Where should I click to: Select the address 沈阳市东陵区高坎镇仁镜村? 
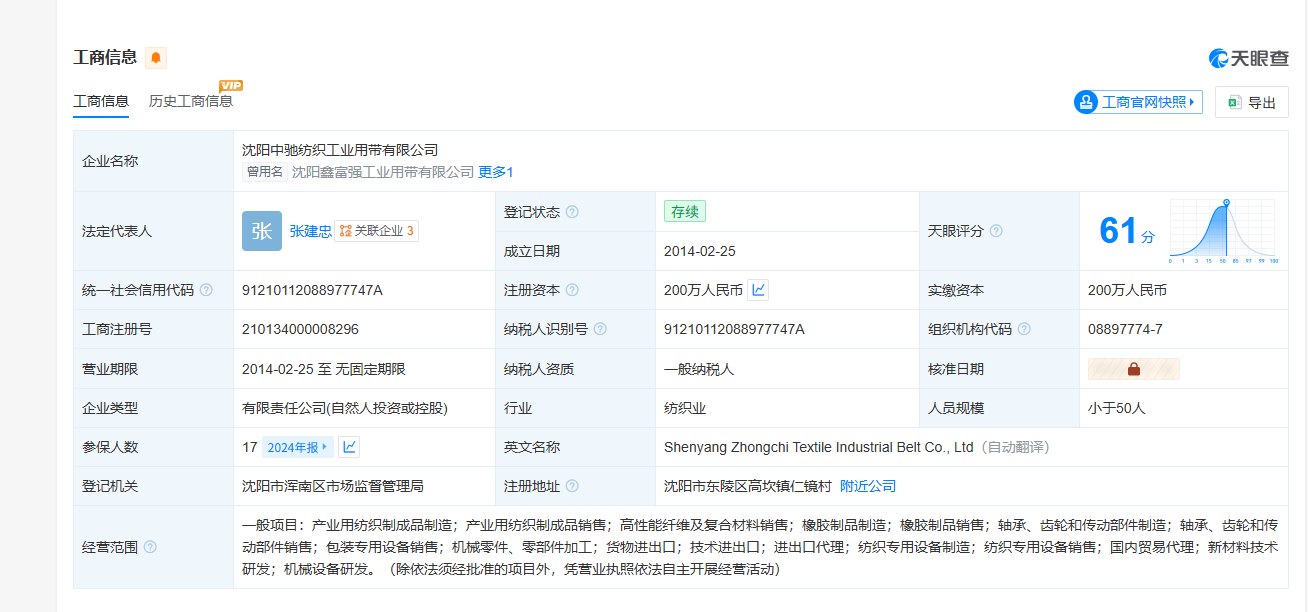coord(748,486)
